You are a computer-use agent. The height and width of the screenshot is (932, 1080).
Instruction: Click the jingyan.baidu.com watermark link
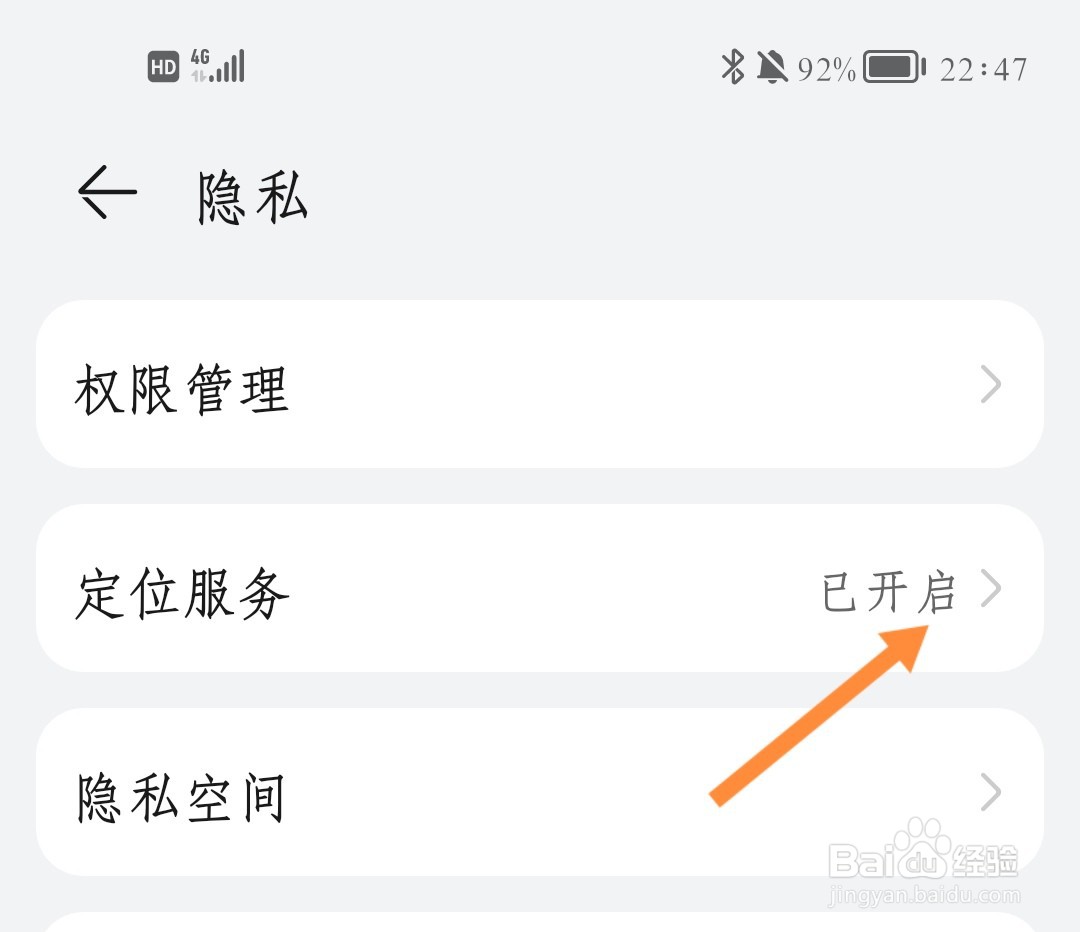coord(924,895)
